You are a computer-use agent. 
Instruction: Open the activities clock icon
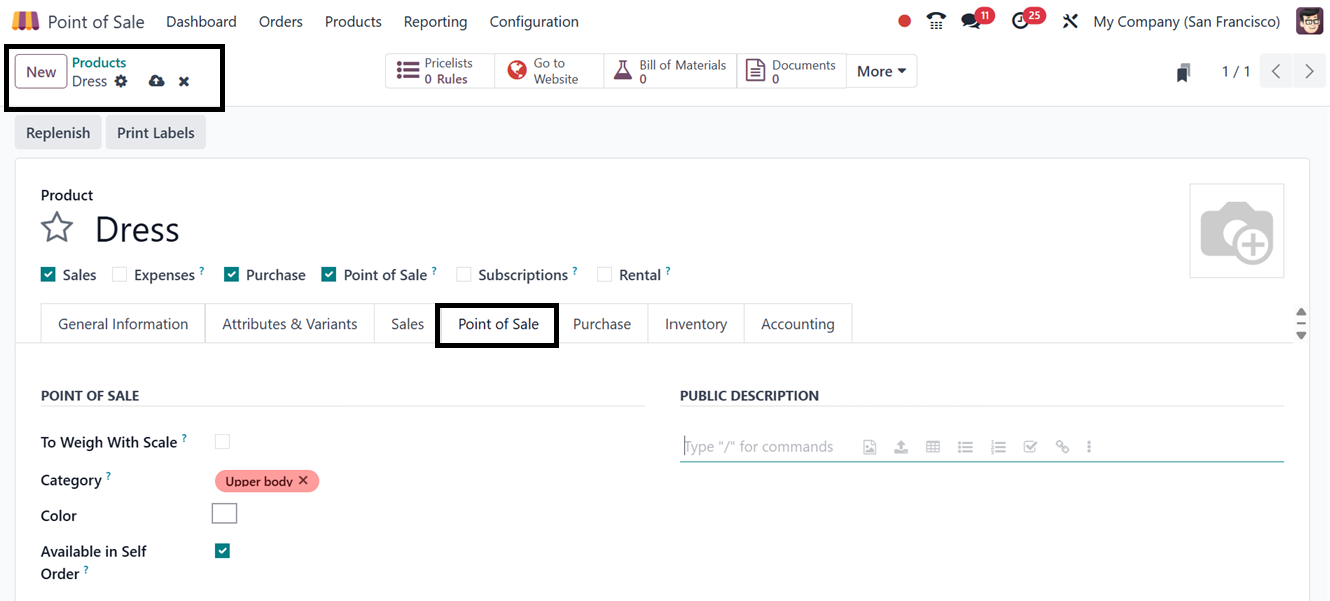[1020, 21]
